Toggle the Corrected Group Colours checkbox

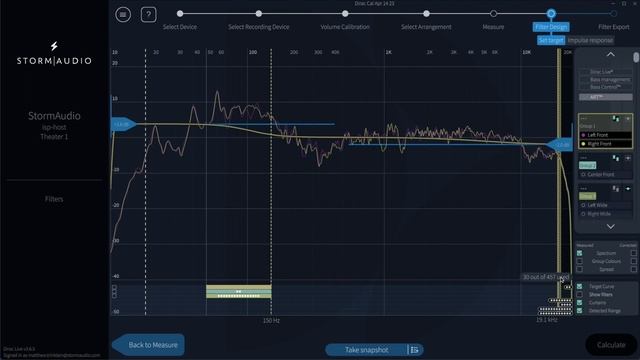(634, 261)
